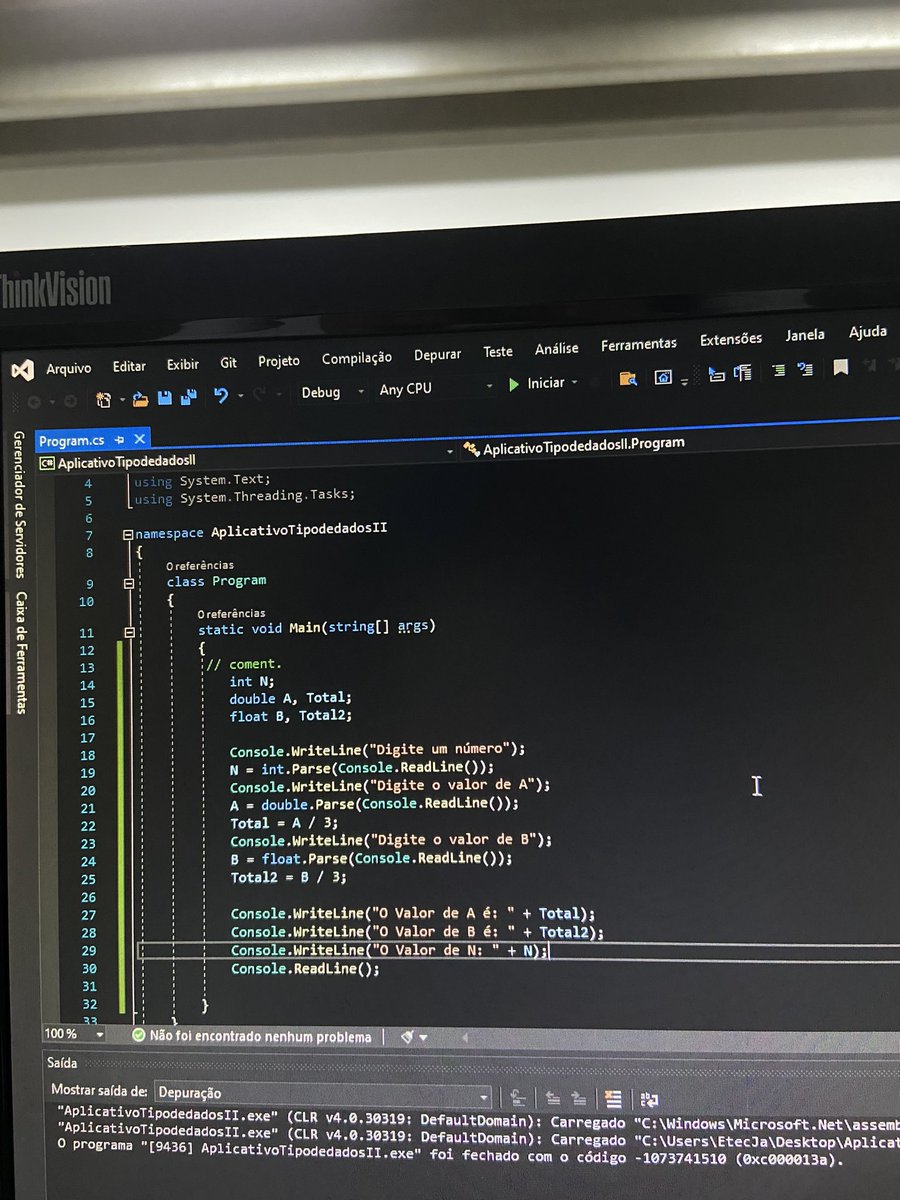This screenshot has height=1200, width=900.
Task: Open the Janela menu
Action: tap(805, 335)
